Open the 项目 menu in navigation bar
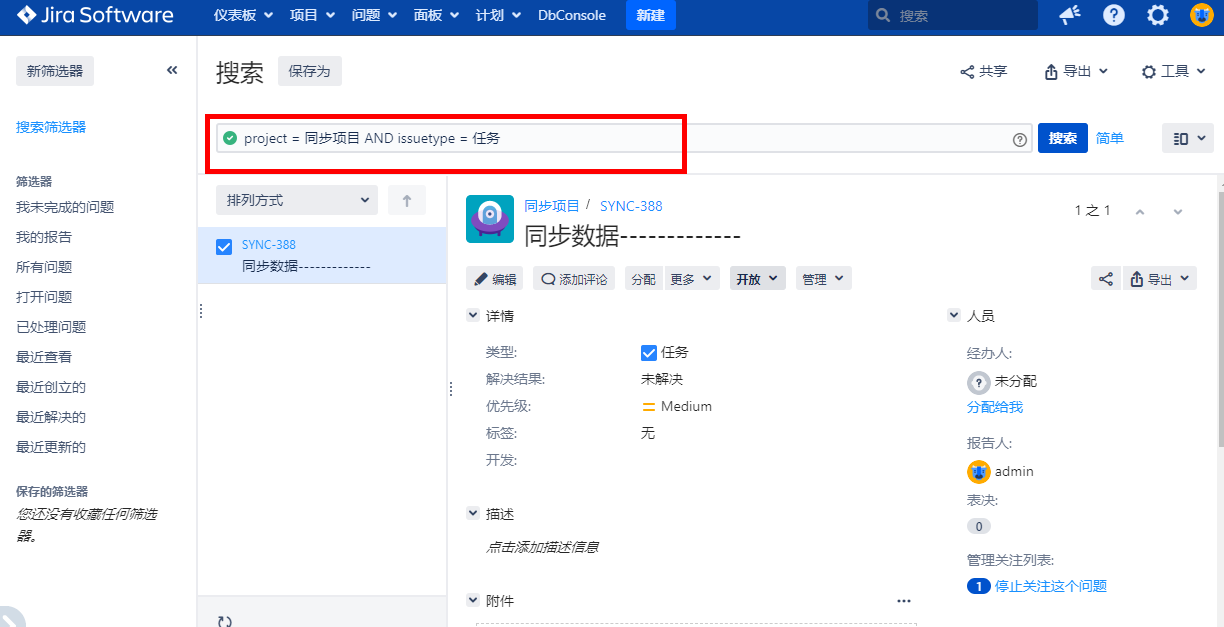 pos(312,15)
